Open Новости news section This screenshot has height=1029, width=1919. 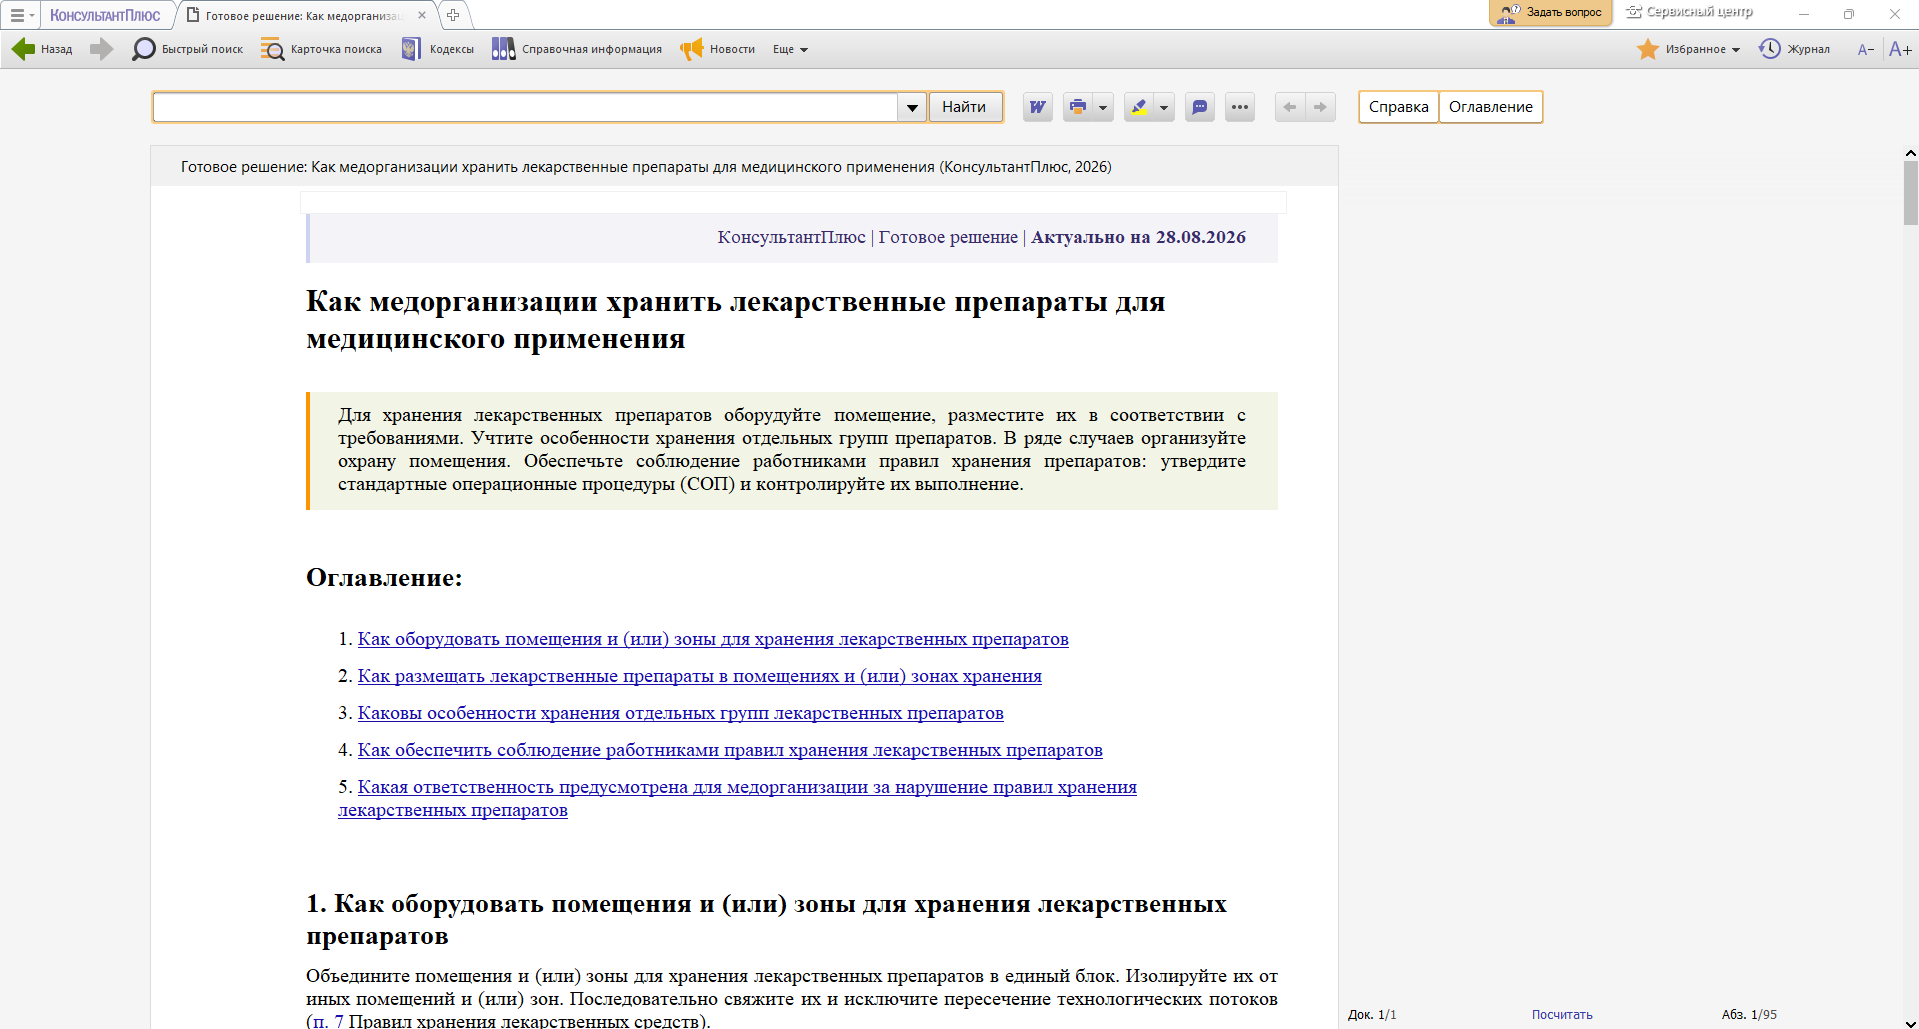718,49
